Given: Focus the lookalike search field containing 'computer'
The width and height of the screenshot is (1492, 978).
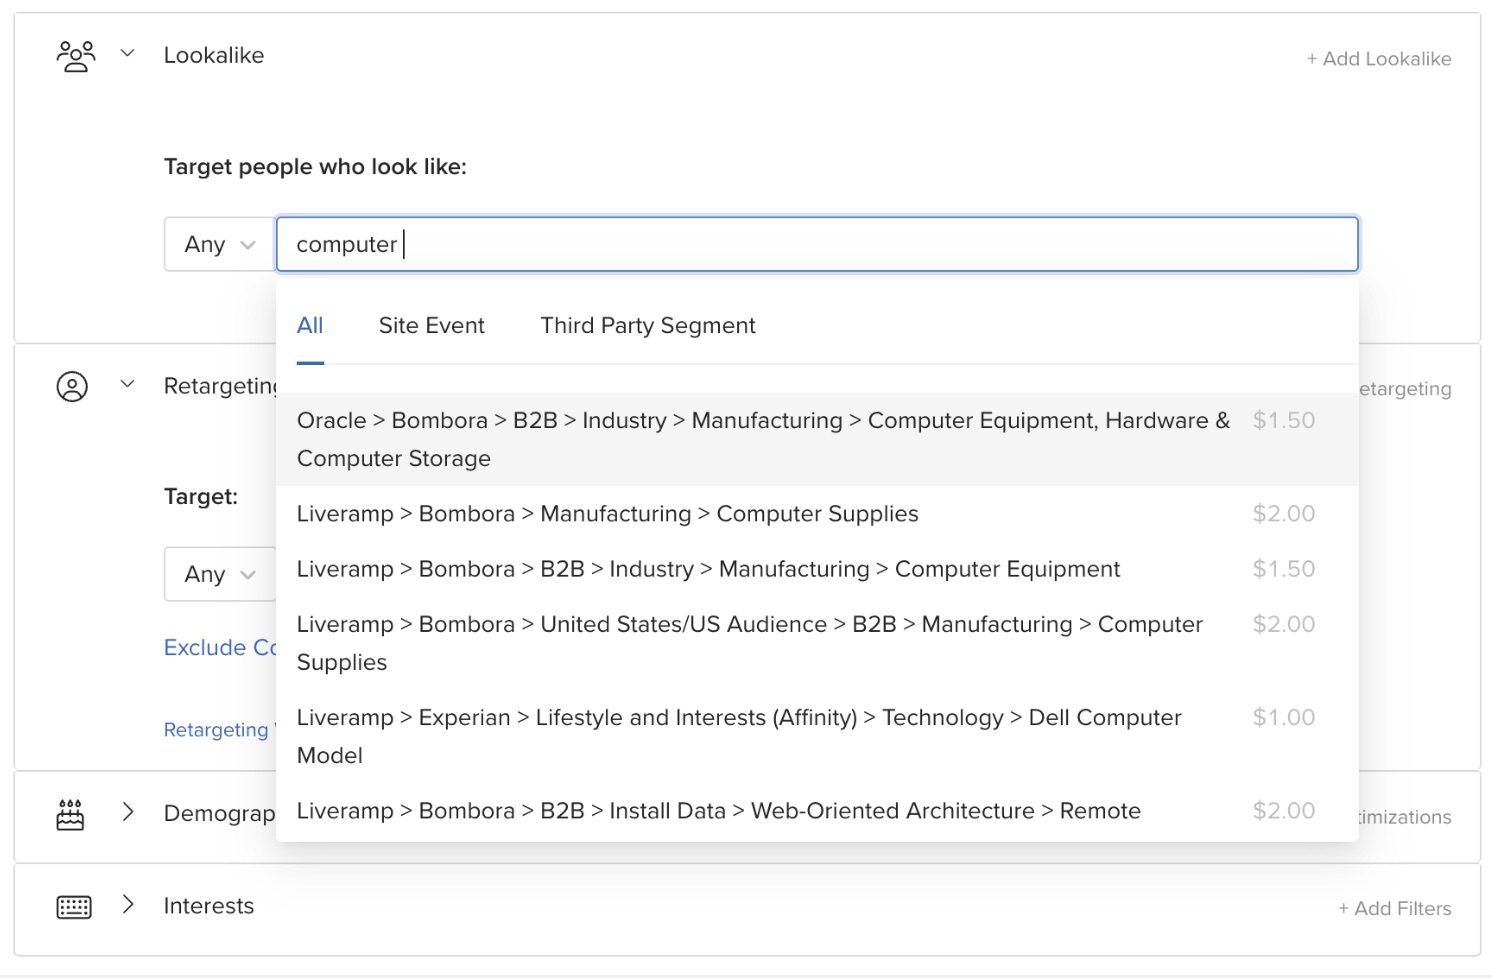Looking at the screenshot, I should pos(816,244).
